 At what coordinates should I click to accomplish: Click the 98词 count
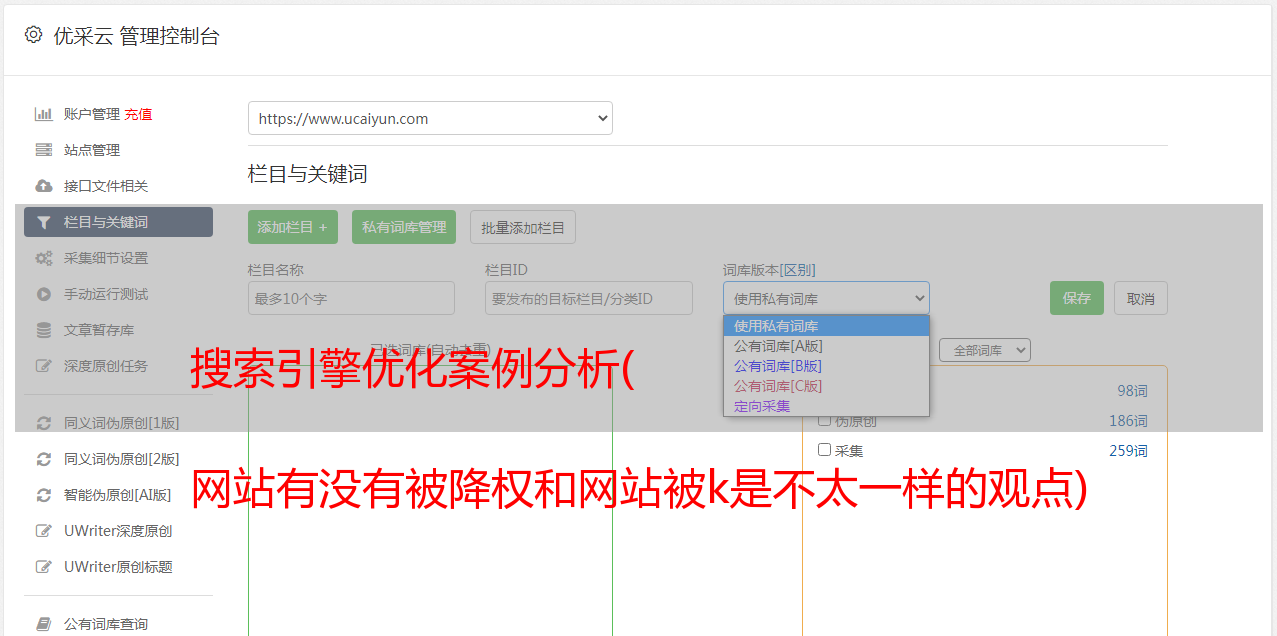[1132, 391]
